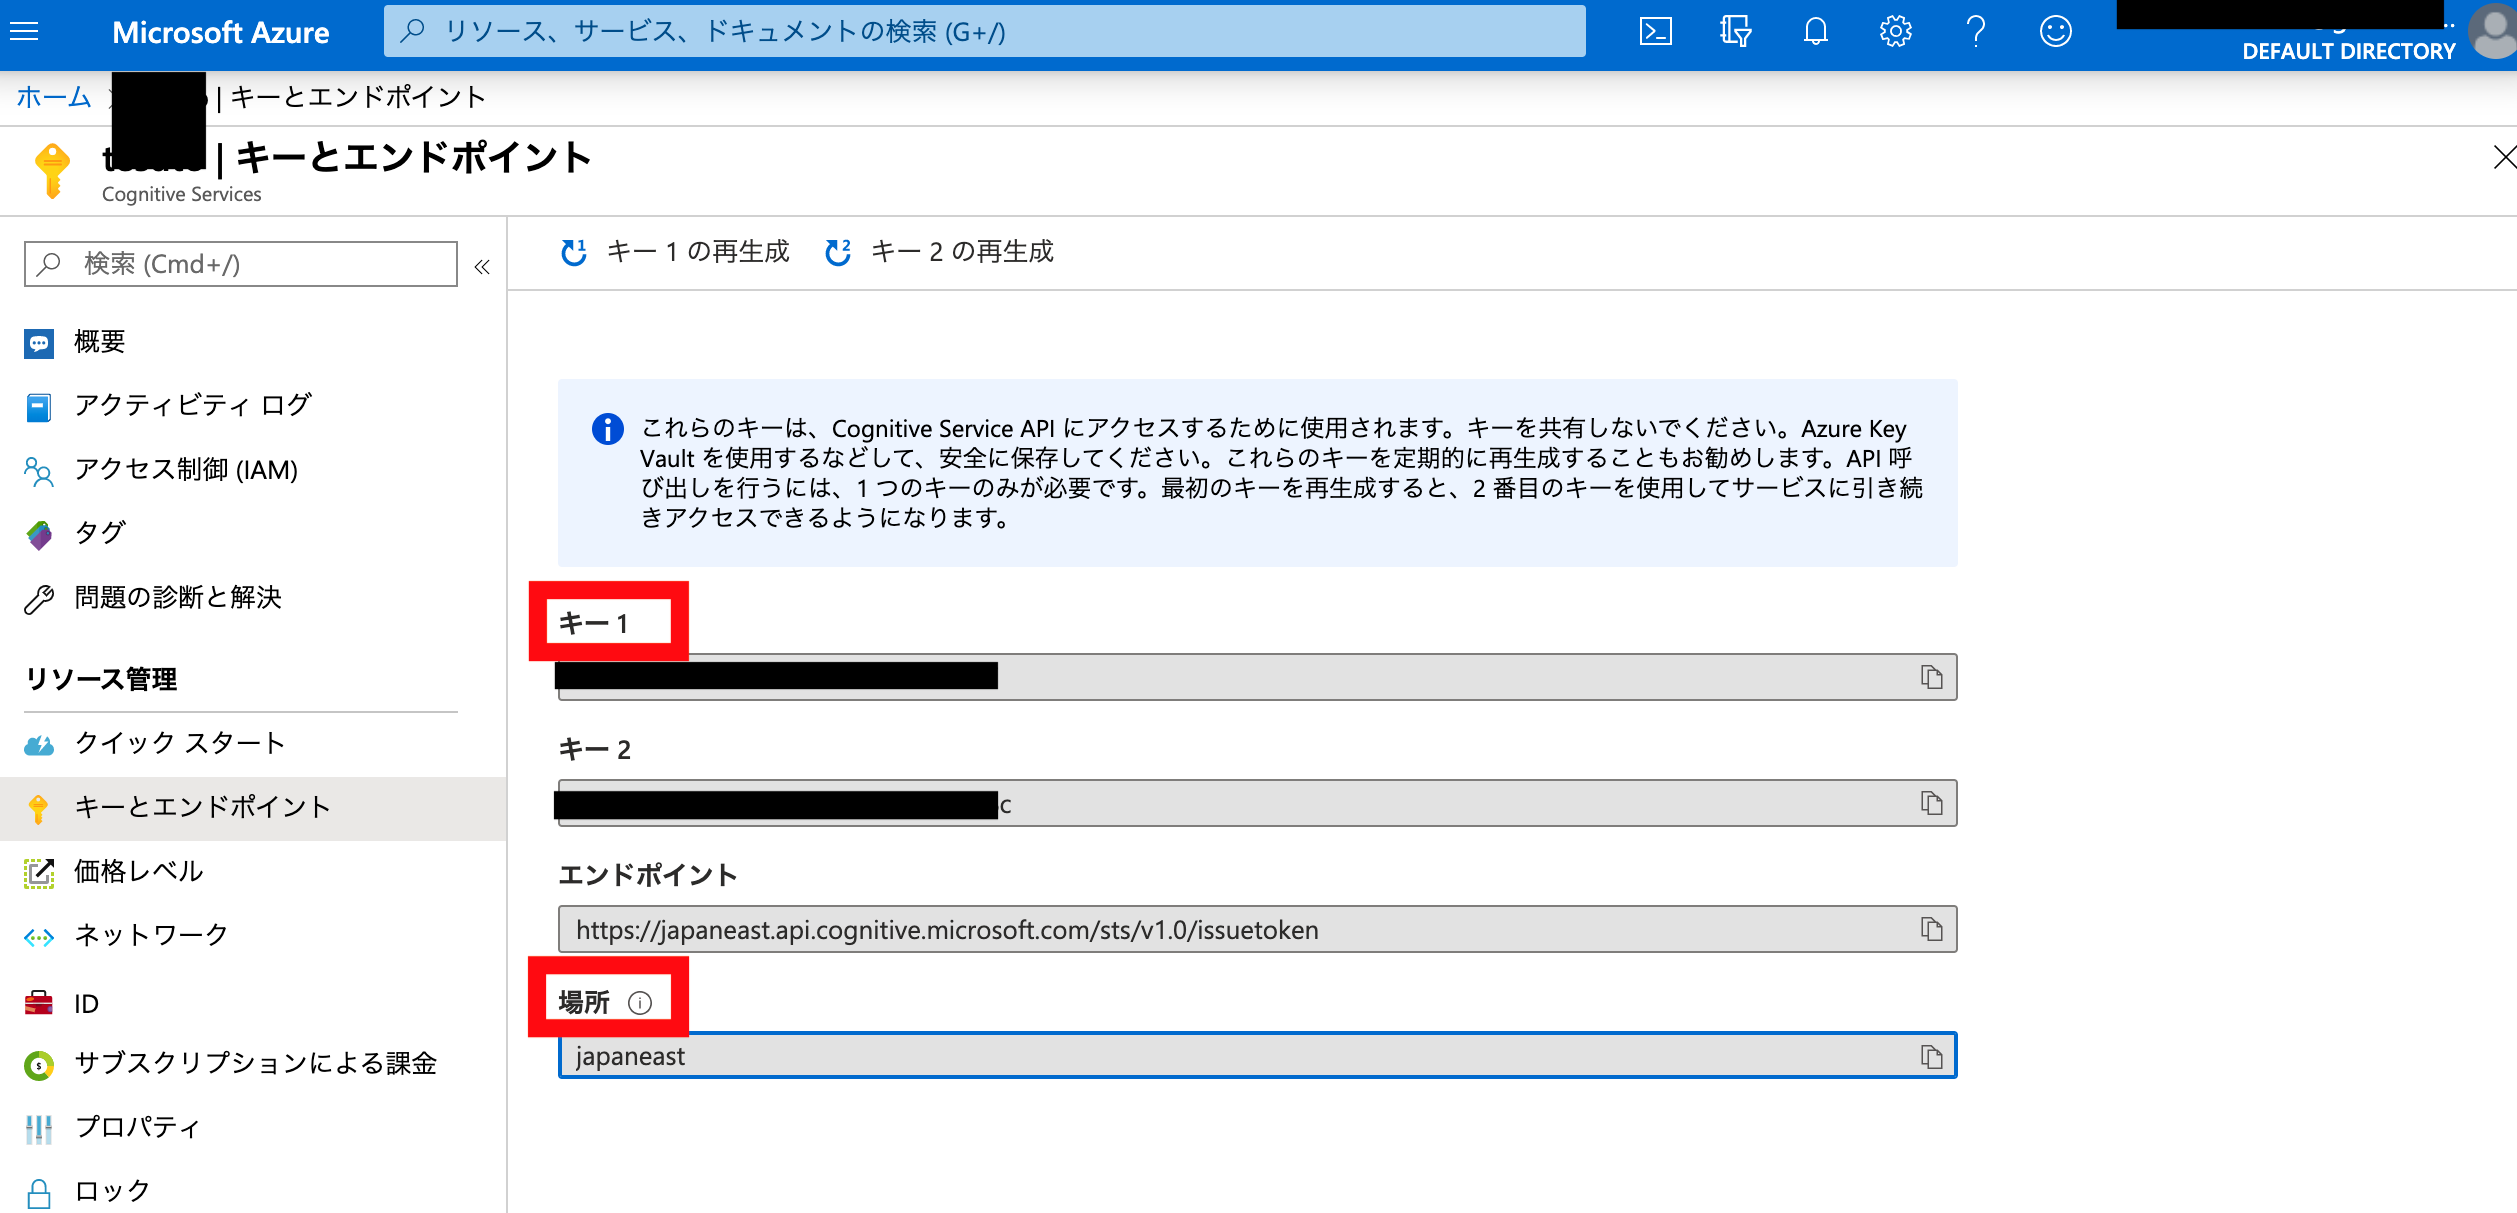
Task: Focus the sidebar 検索 (Cmd+/) field
Action: pos(241,264)
